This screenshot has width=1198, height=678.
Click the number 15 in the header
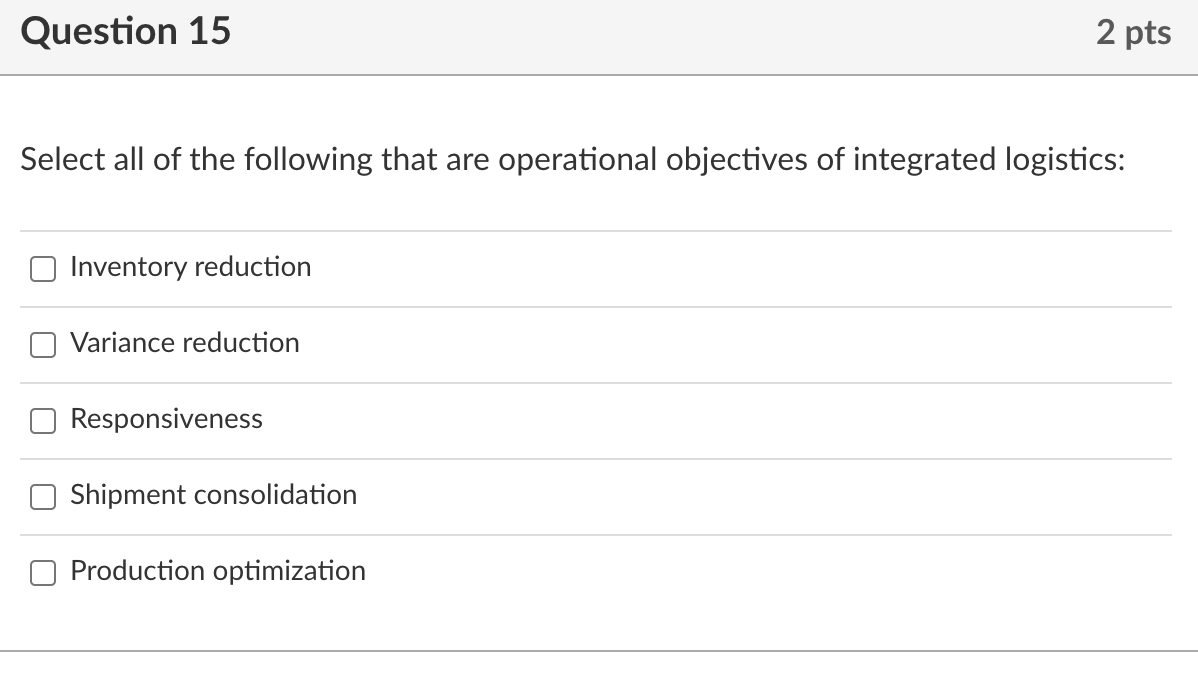[x=208, y=32]
